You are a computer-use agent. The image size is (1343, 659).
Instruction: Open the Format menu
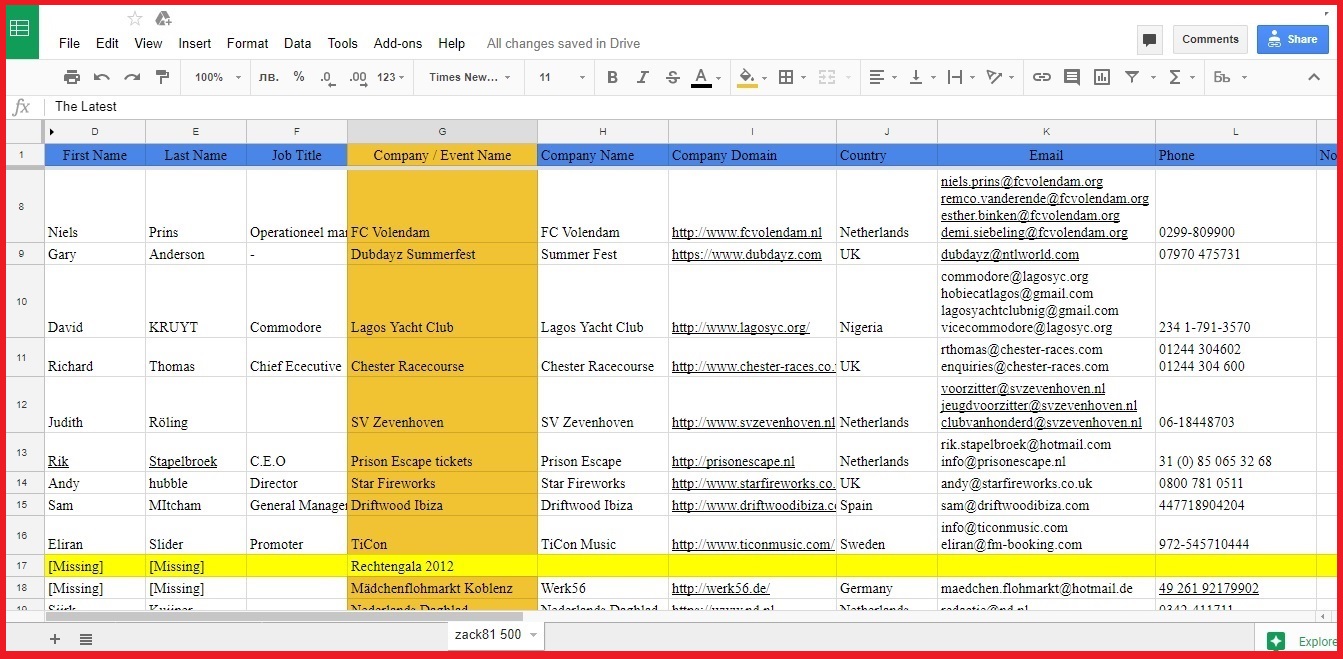pos(247,43)
